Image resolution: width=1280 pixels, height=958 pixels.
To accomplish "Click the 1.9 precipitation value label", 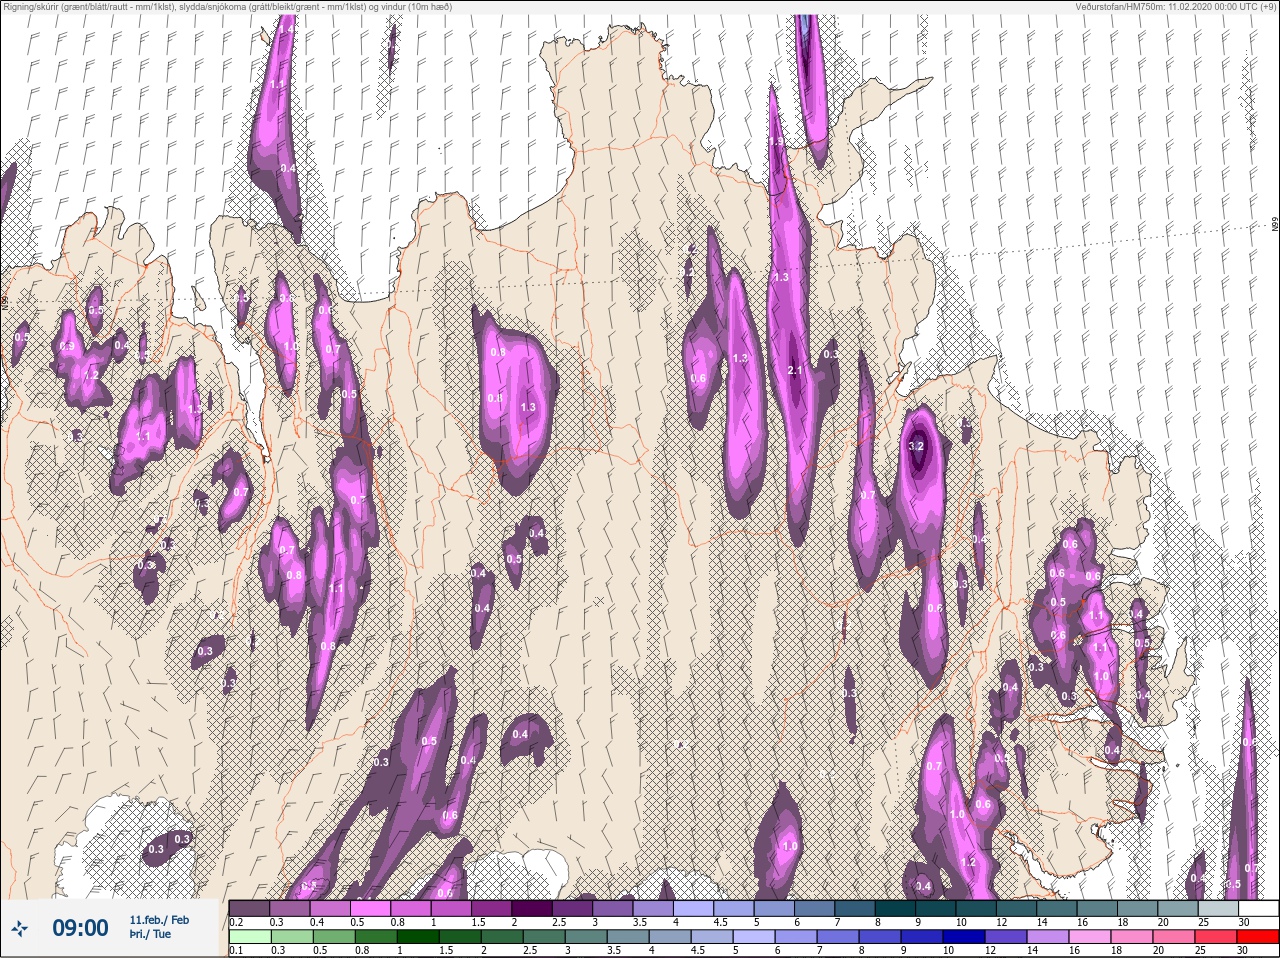I will click(777, 142).
